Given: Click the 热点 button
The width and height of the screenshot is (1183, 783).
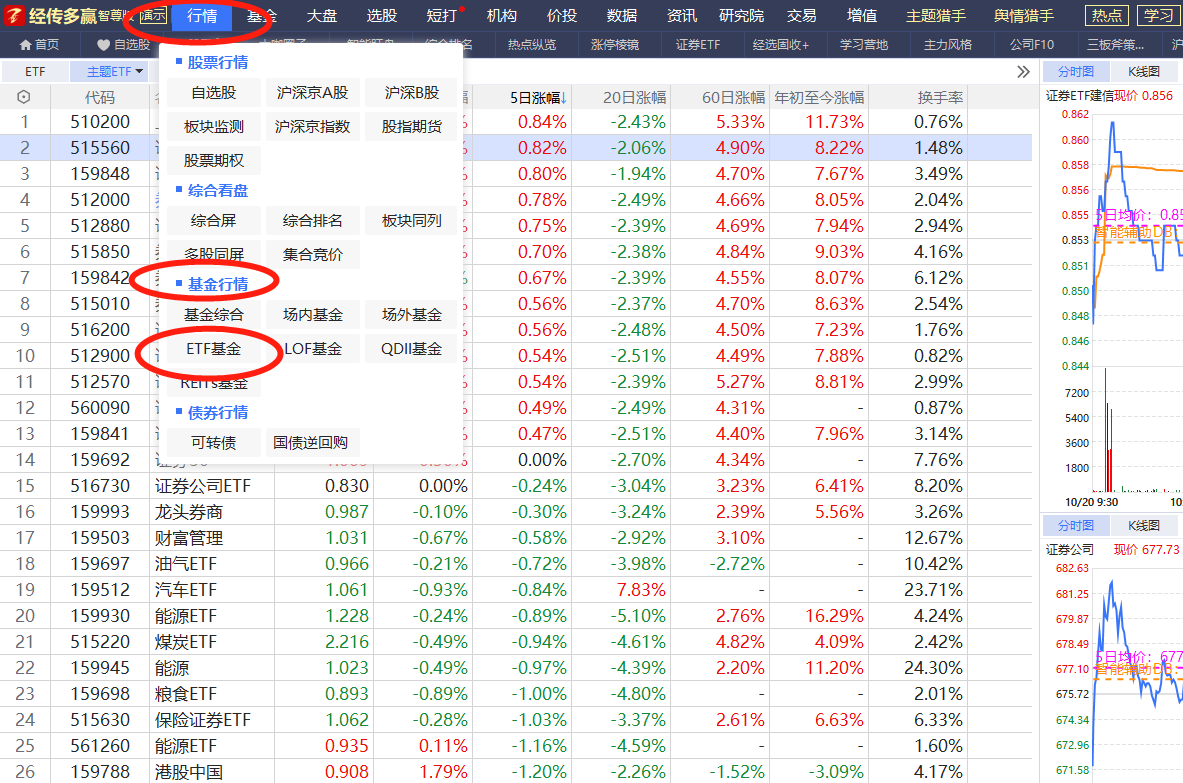Looking at the screenshot, I should pos(1106,16).
